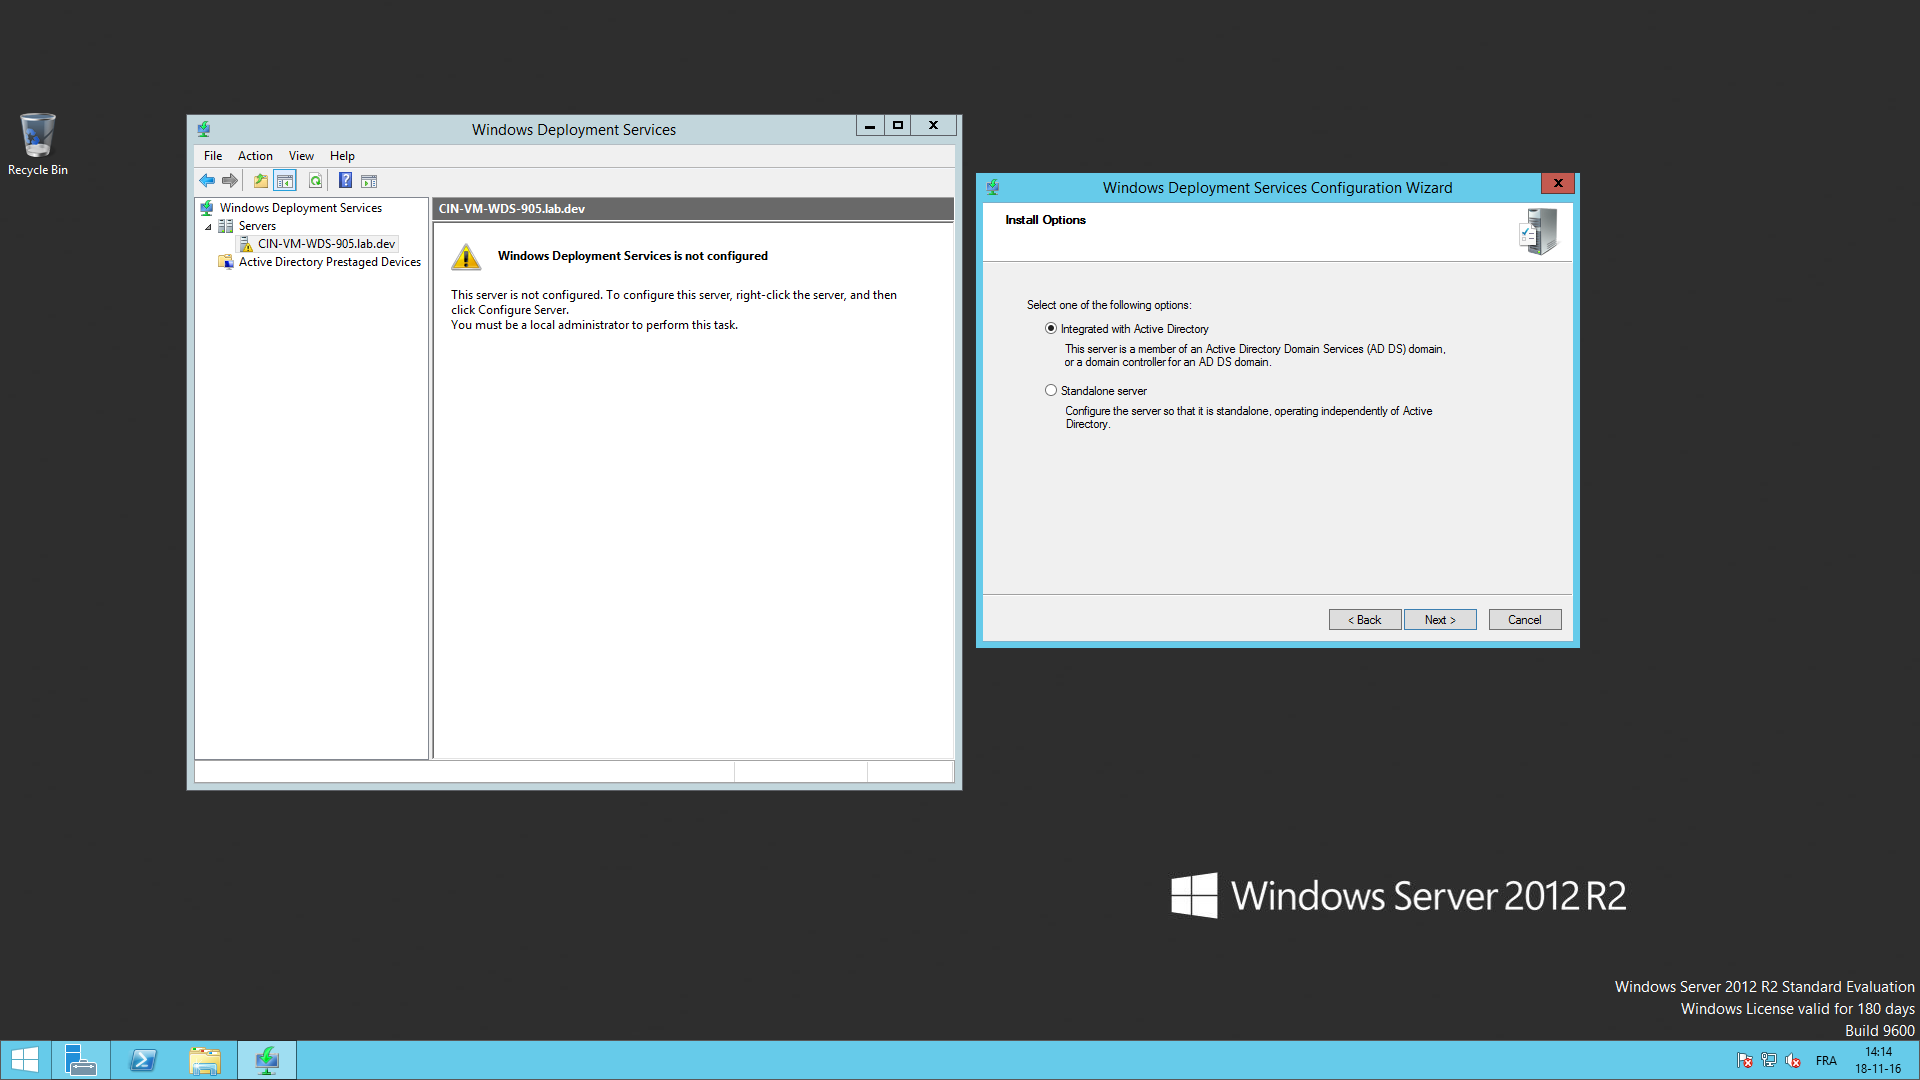Click the blue Back arrow in WDS toolbar
Viewport: 1920px width, 1080px height.
click(207, 181)
